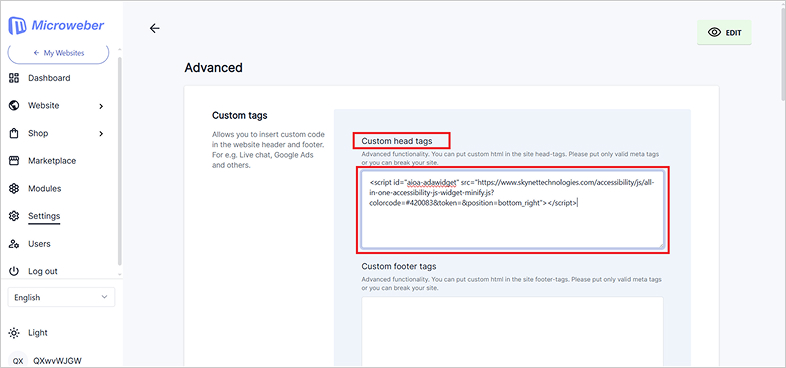Click the QXwvWJGW username
Screen dimensions: 786x368
coord(58,360)
